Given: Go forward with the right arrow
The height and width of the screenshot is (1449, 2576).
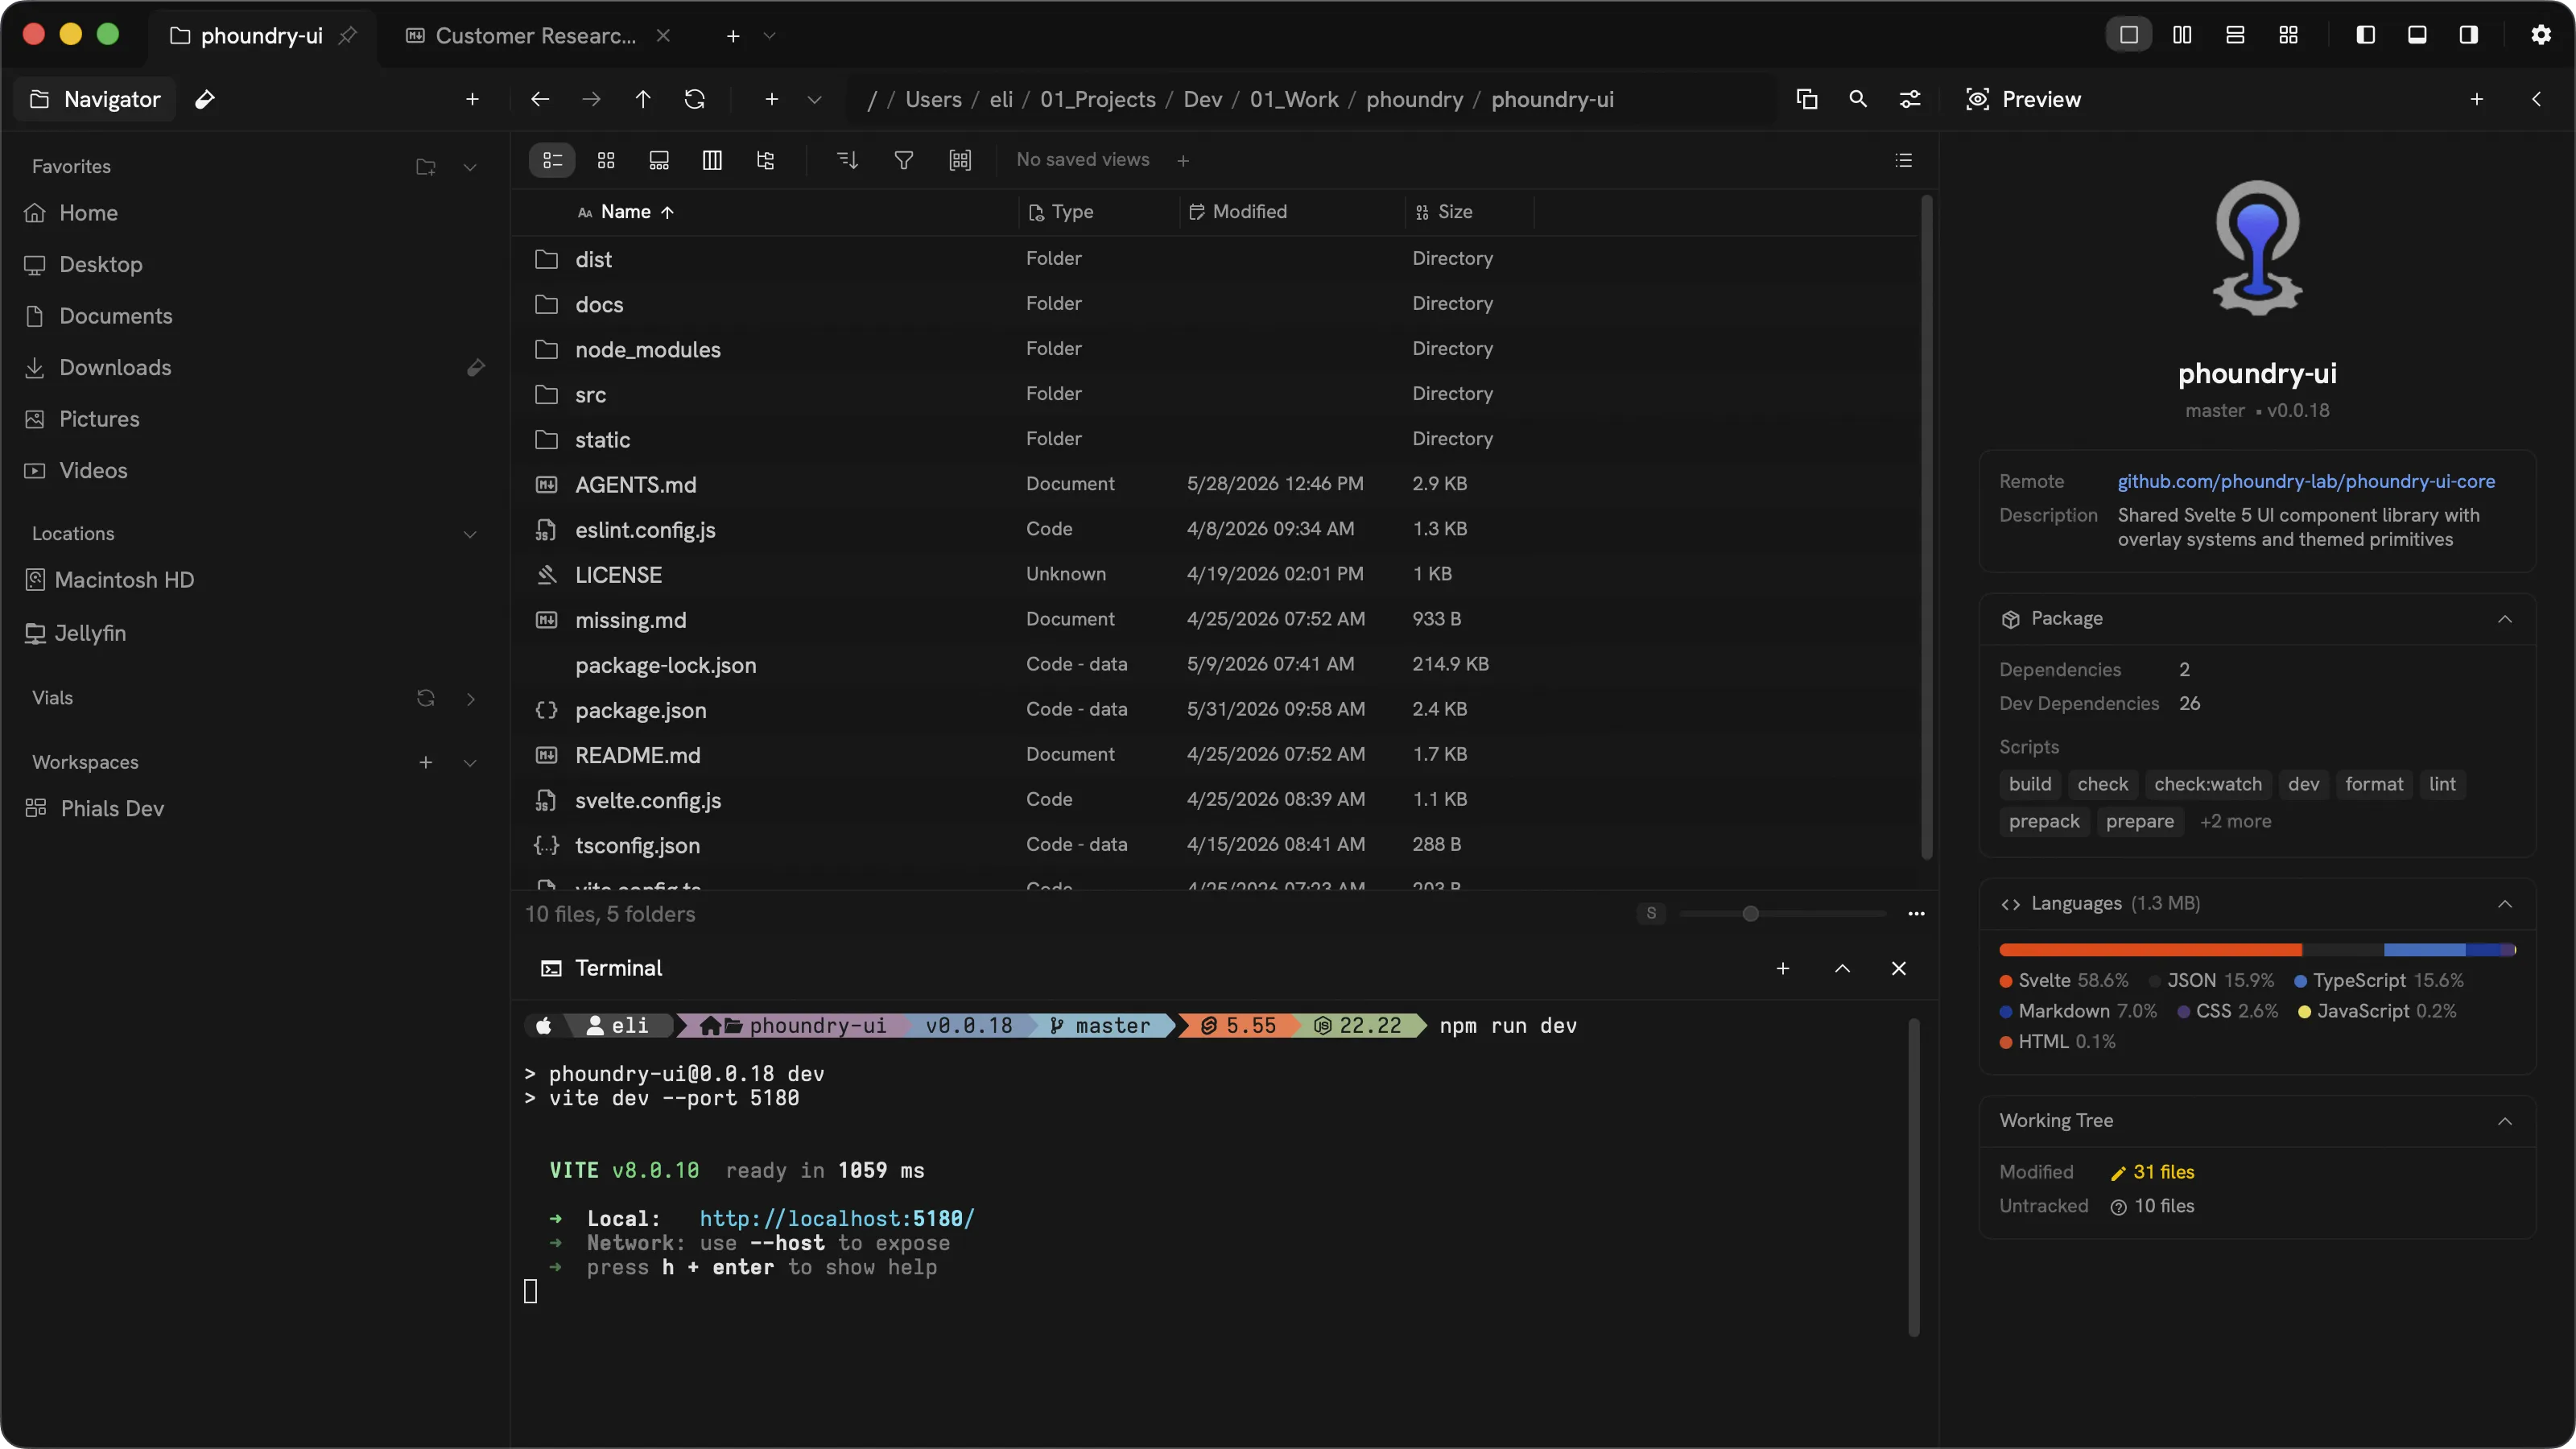Looking at the screenshot, I should (592, 99).
